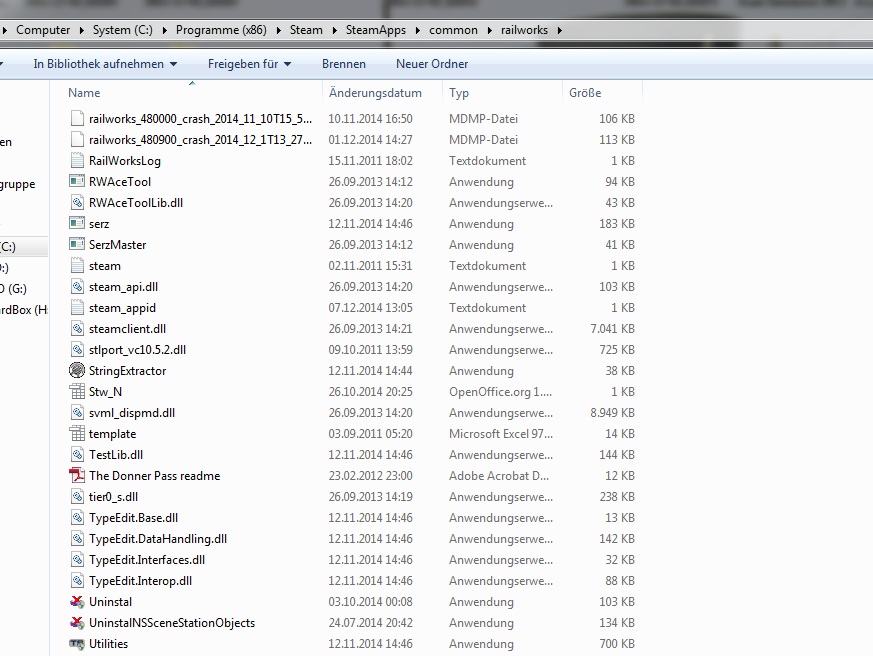Select the file named Utilities
This screenshot has width=873, height=656.
pos(109,644)
